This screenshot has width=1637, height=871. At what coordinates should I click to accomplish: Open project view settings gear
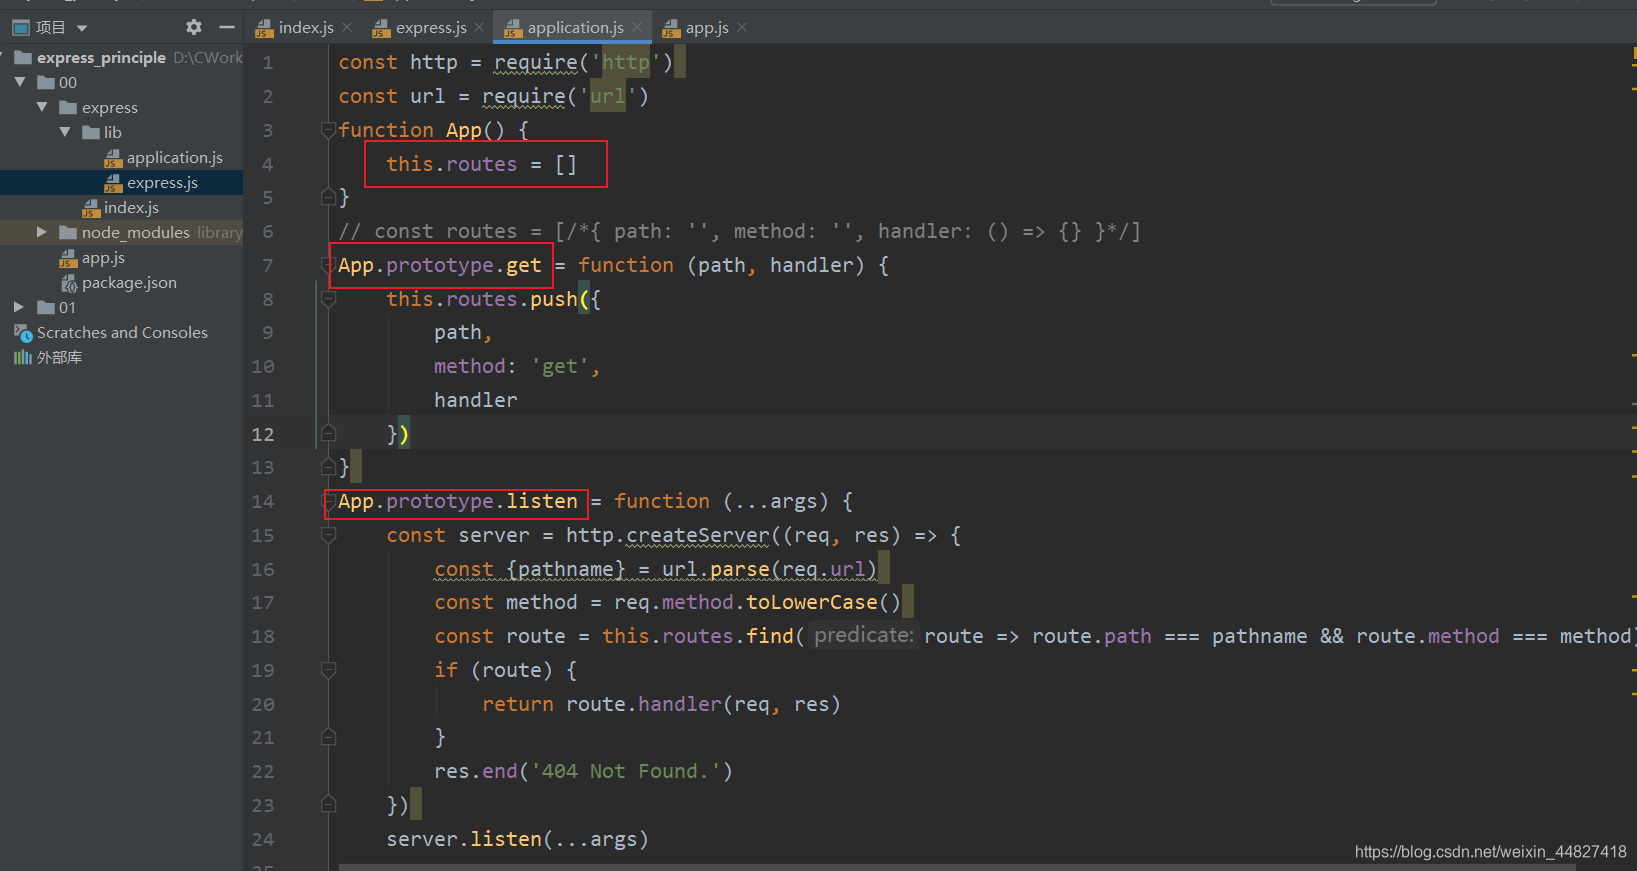194,27
